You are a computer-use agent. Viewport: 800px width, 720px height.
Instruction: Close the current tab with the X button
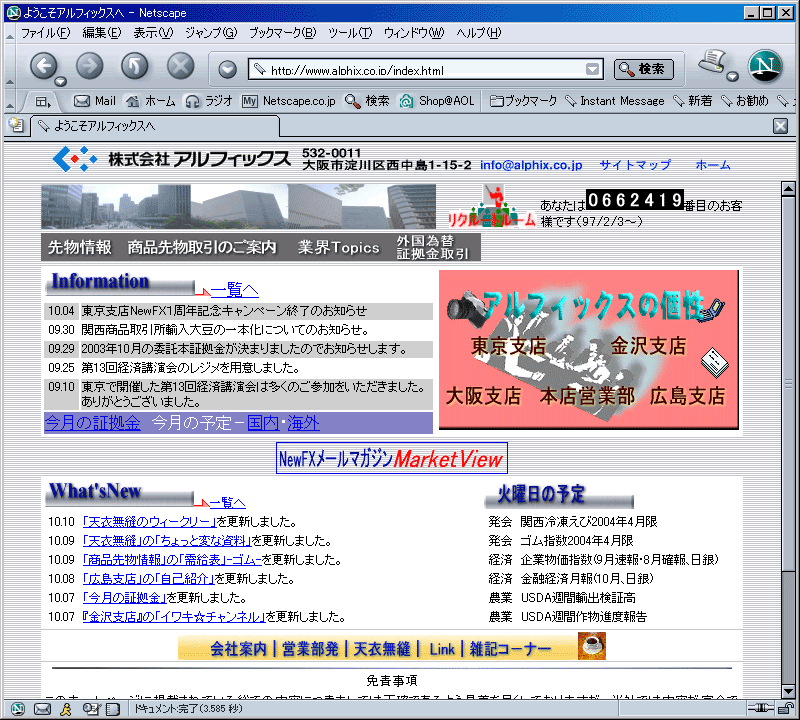(780, 126)
